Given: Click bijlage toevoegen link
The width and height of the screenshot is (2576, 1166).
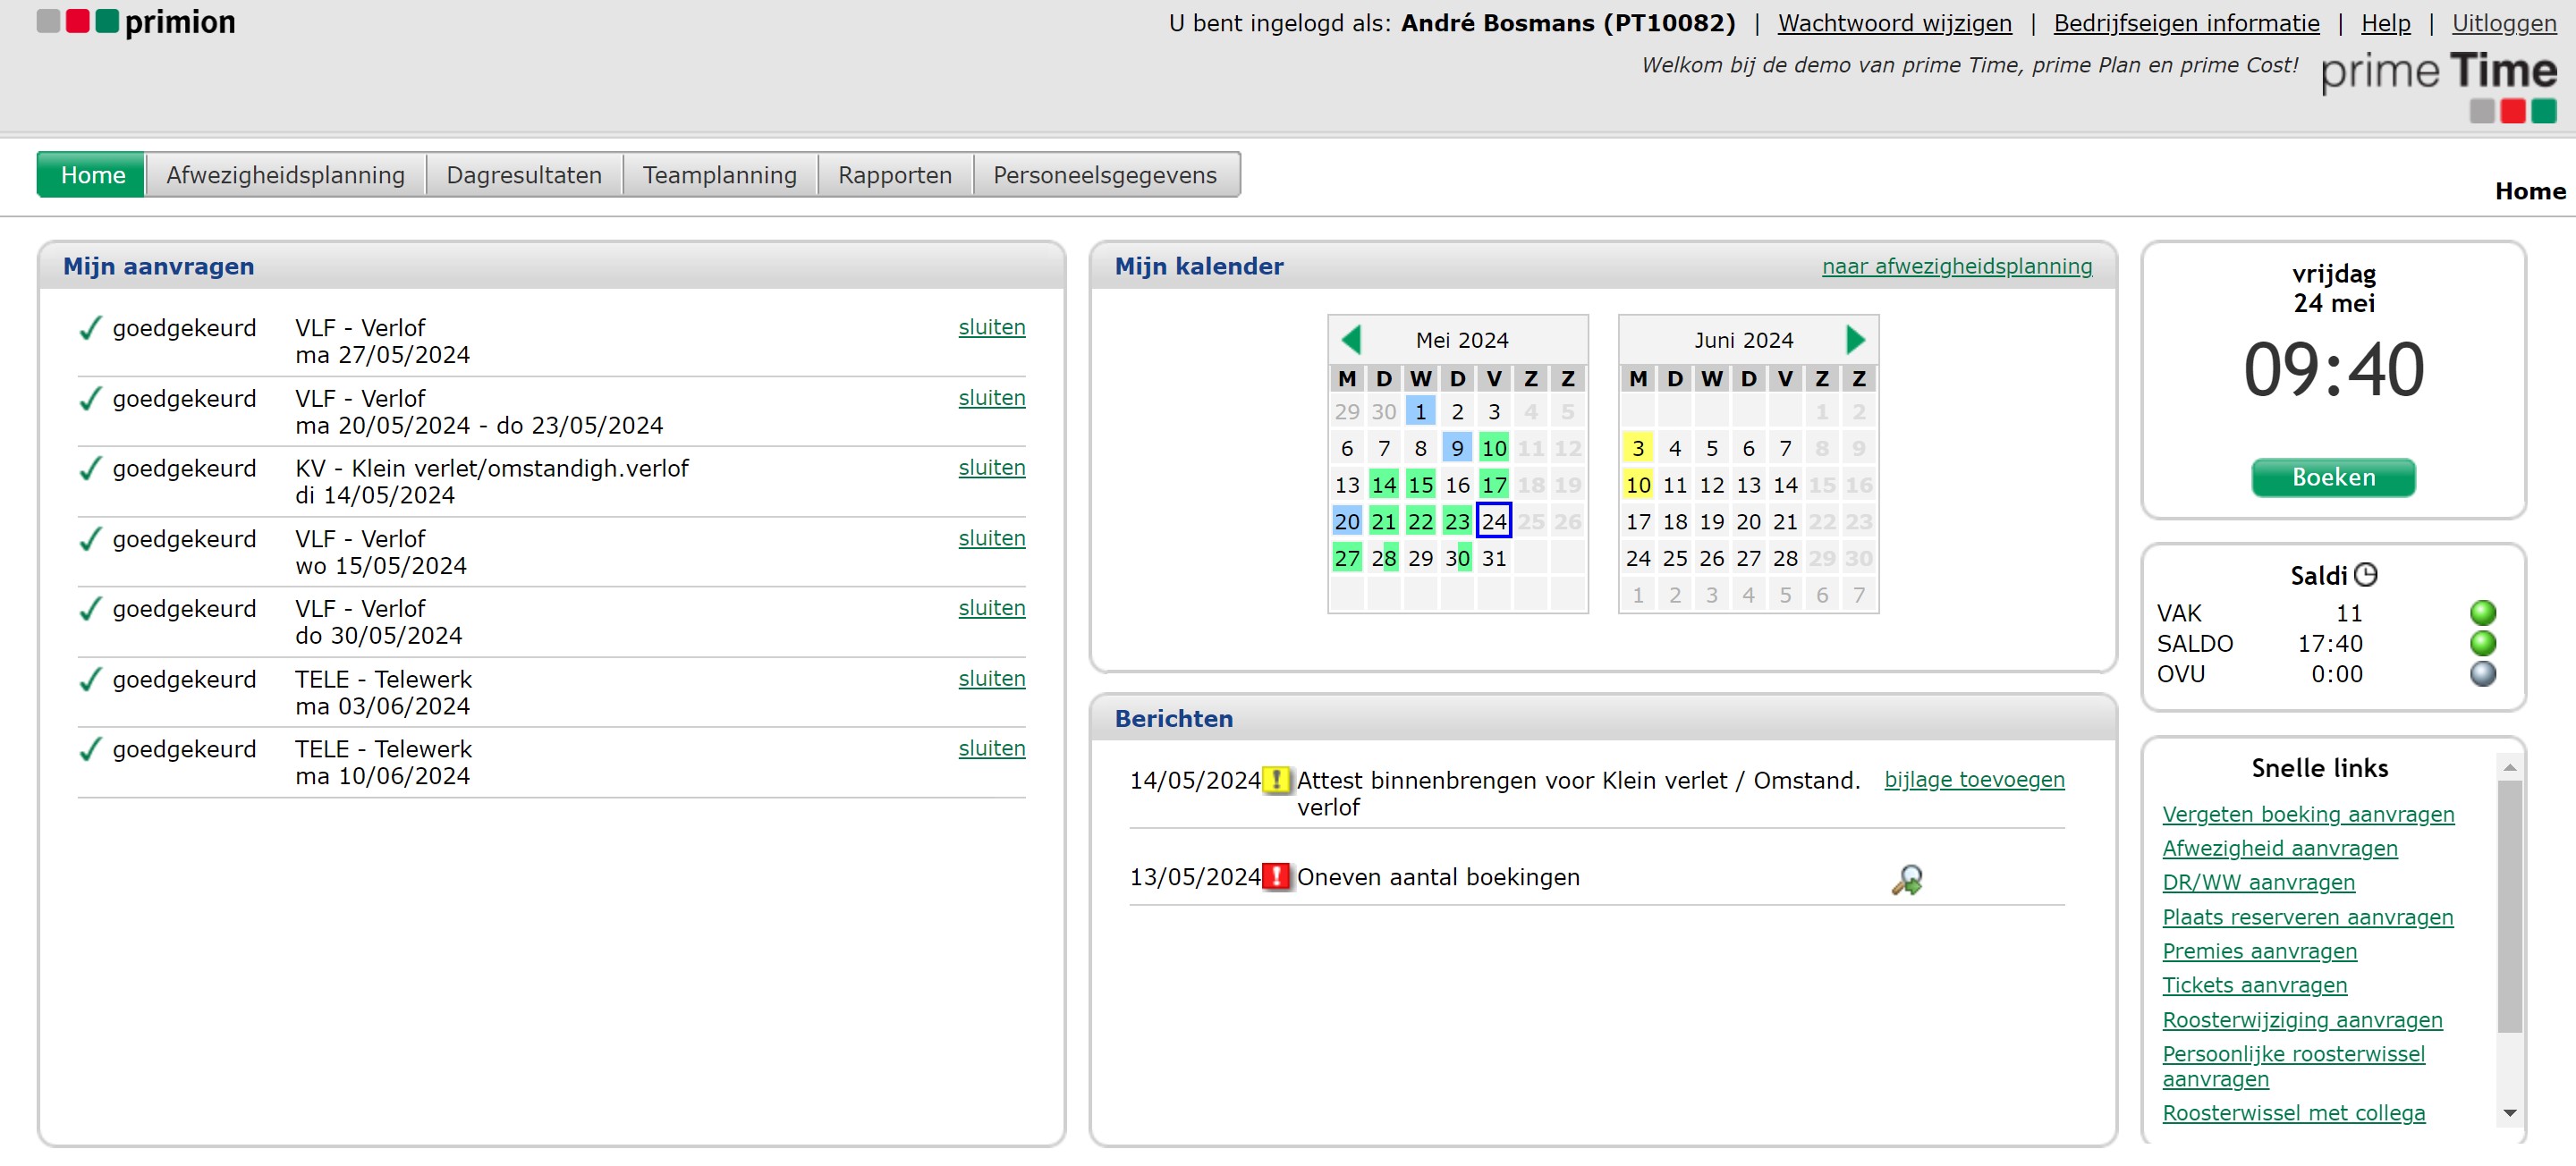Looking at the screenshot, I should pos(1973,780).
